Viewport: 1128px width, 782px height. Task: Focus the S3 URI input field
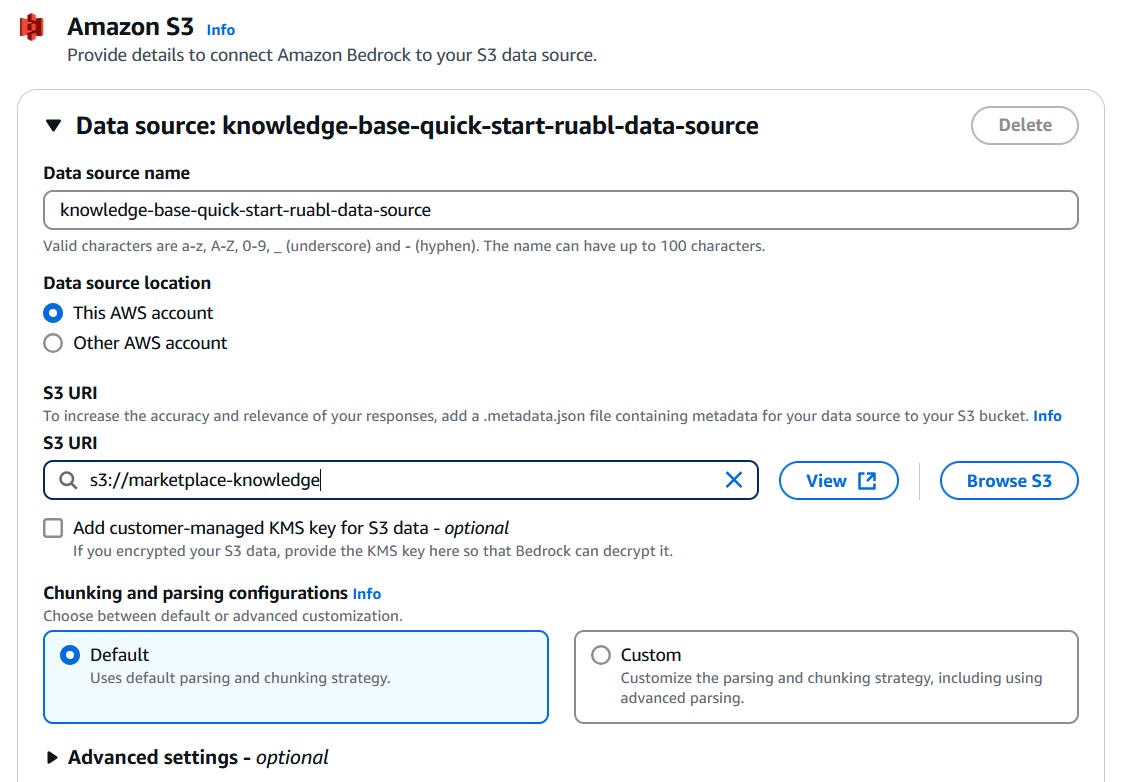click(401, 480)
